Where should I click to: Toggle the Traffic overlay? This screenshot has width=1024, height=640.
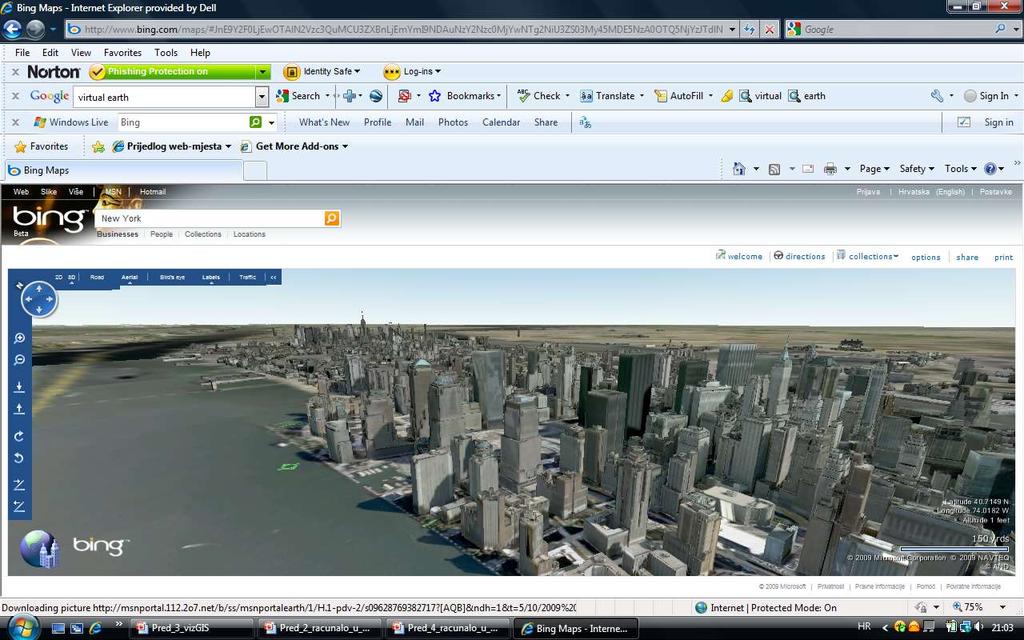(248, 278)
